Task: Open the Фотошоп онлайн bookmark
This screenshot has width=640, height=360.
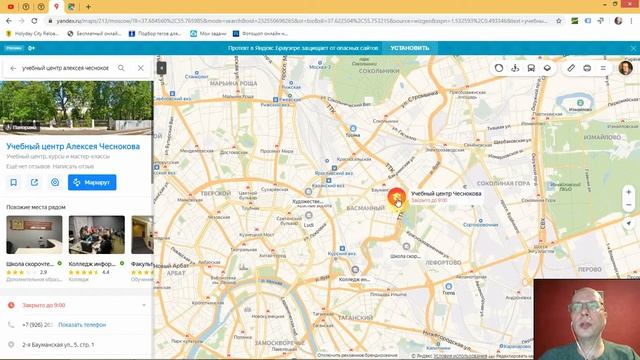Action: point(260,33)
